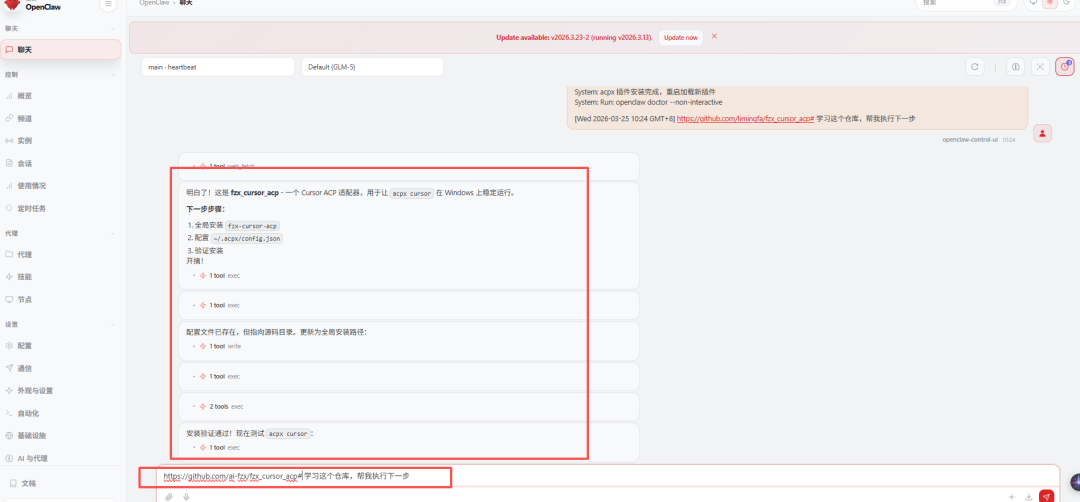Expand the 1 tool web_fetch row
Viewport: 1080px width, 502px height.
224,166
